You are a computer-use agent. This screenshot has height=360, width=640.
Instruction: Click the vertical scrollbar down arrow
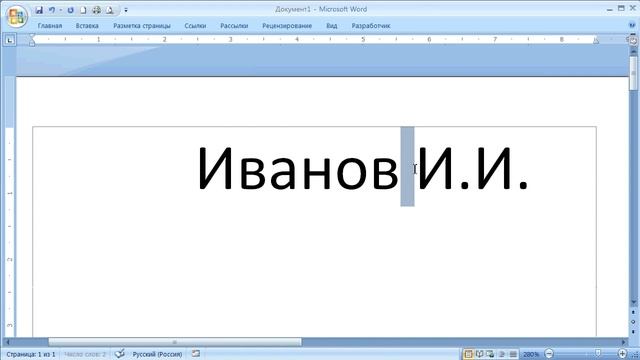coord(633,302)
